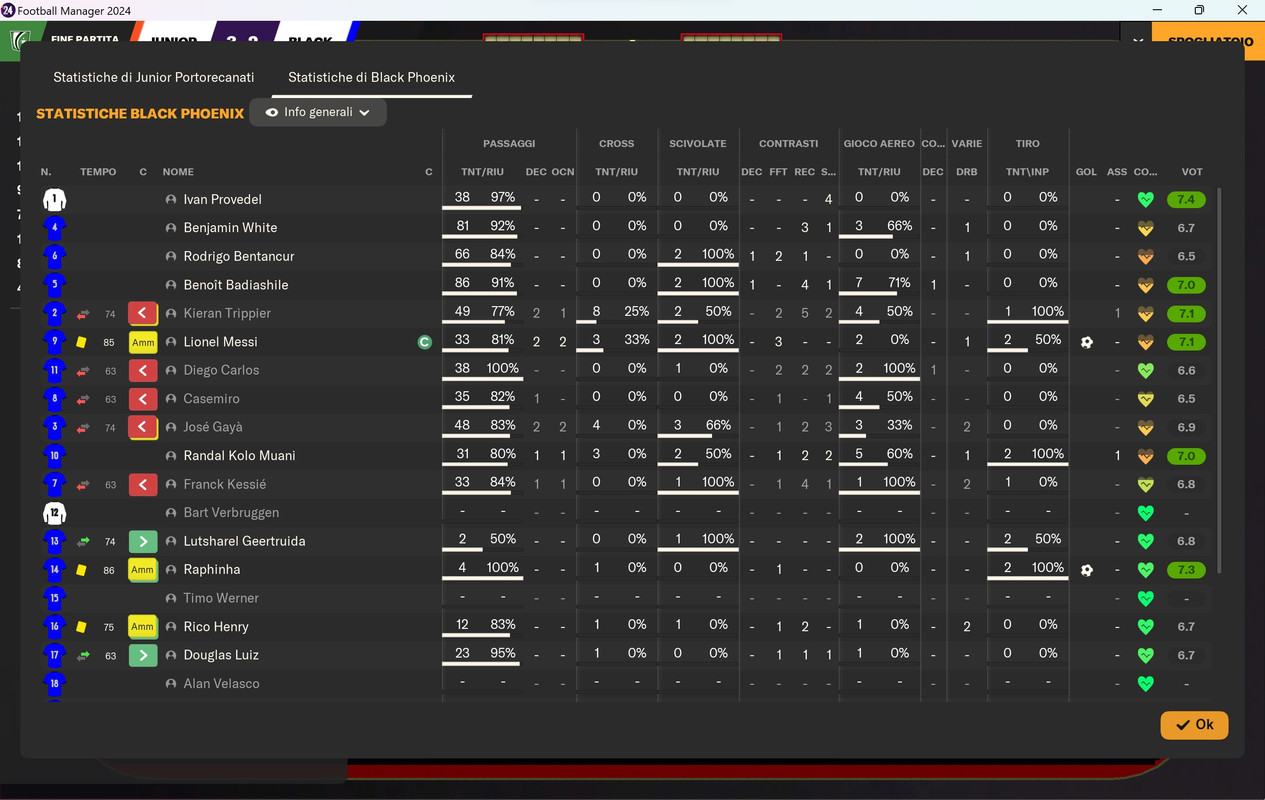
Task: Click the SPOGLIATOIO button behind the dialog
Action: tap(1208, 41)
